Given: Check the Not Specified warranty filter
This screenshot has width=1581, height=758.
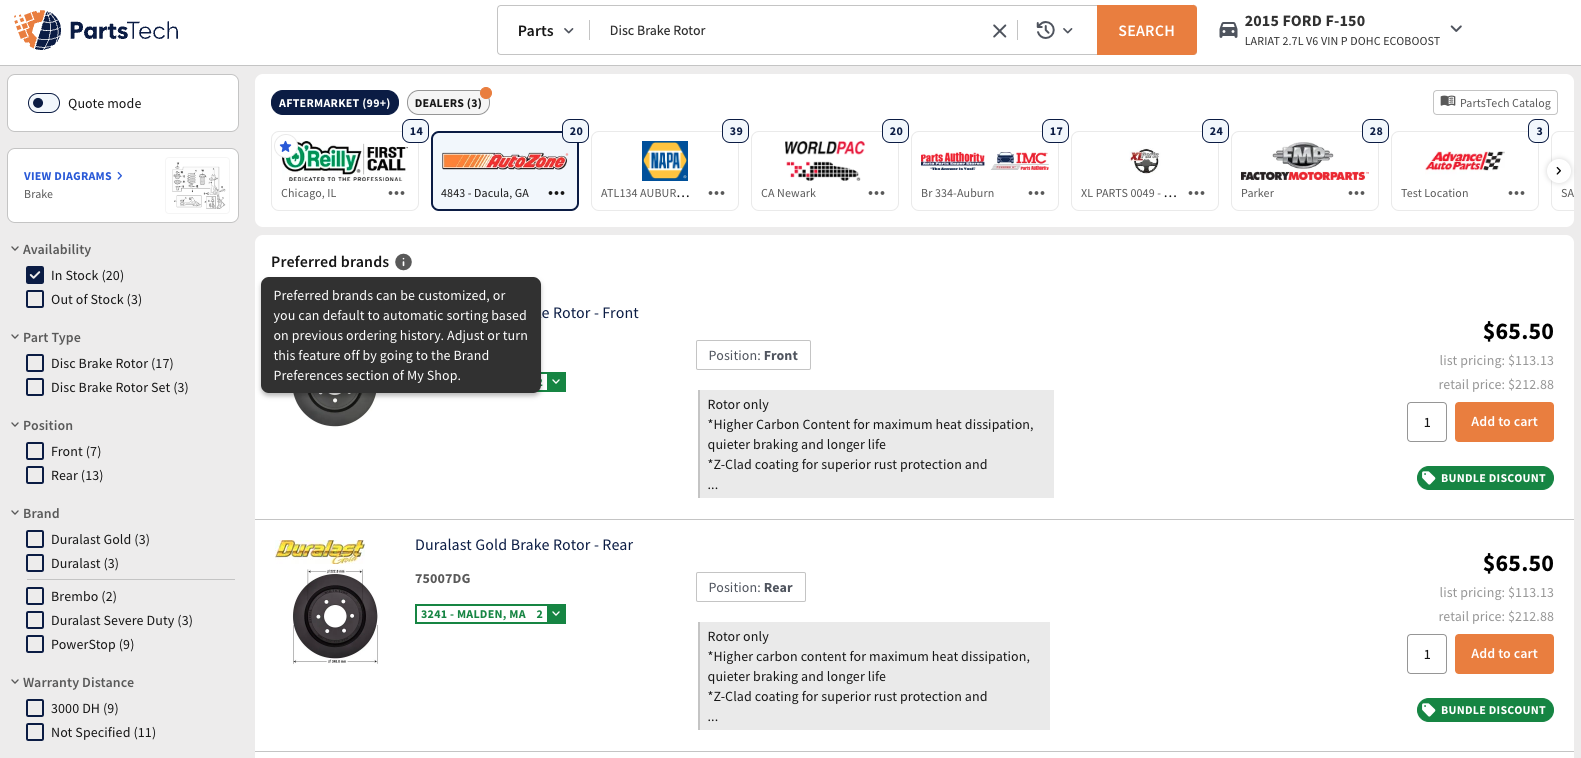Looking at the screenshot, I should pyautogui.click(x=35, y=732).
